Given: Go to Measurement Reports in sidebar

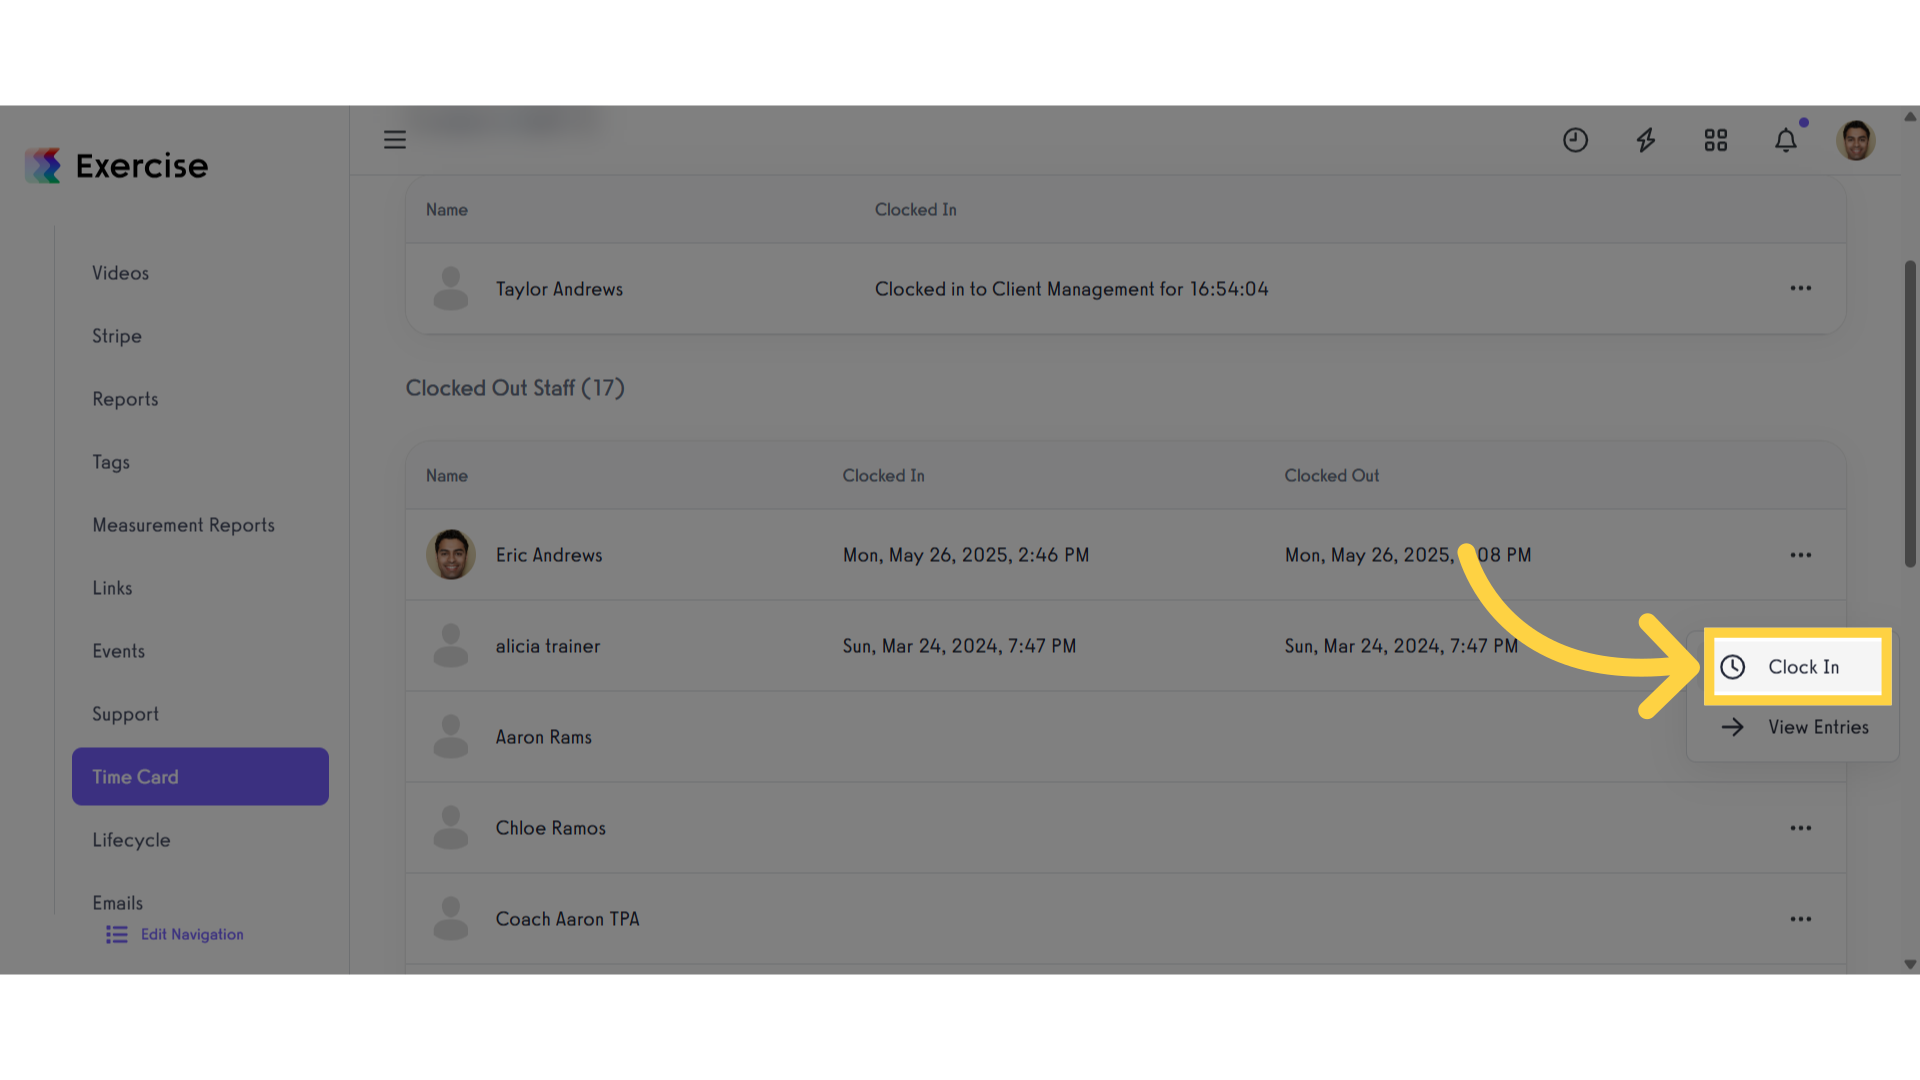Looking at the screenshot, I should coord(183,525).
